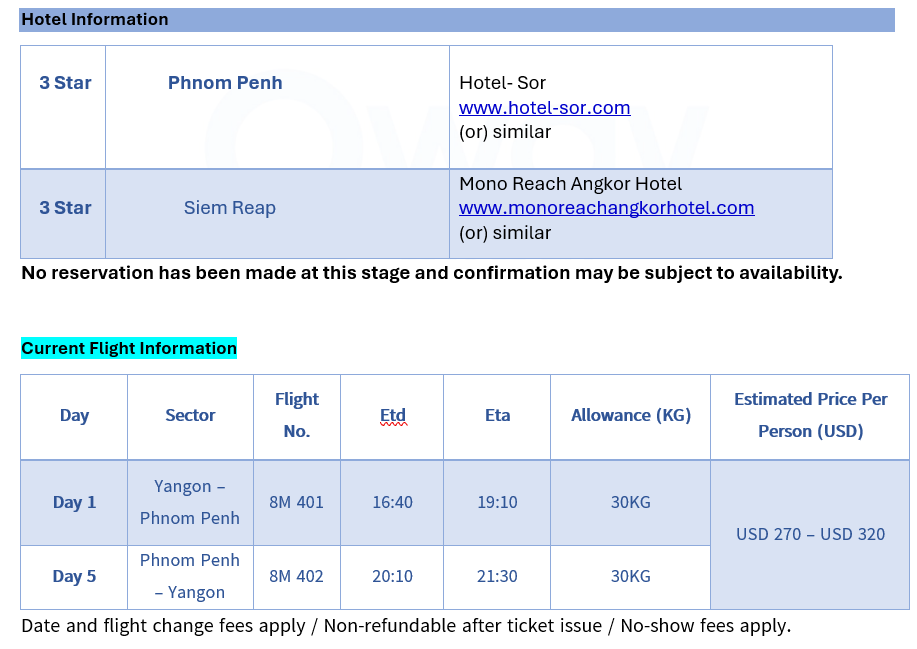Screen dimensions: 917x649
Task: Click the Day 1 row cell
Action: click(74, 502)
